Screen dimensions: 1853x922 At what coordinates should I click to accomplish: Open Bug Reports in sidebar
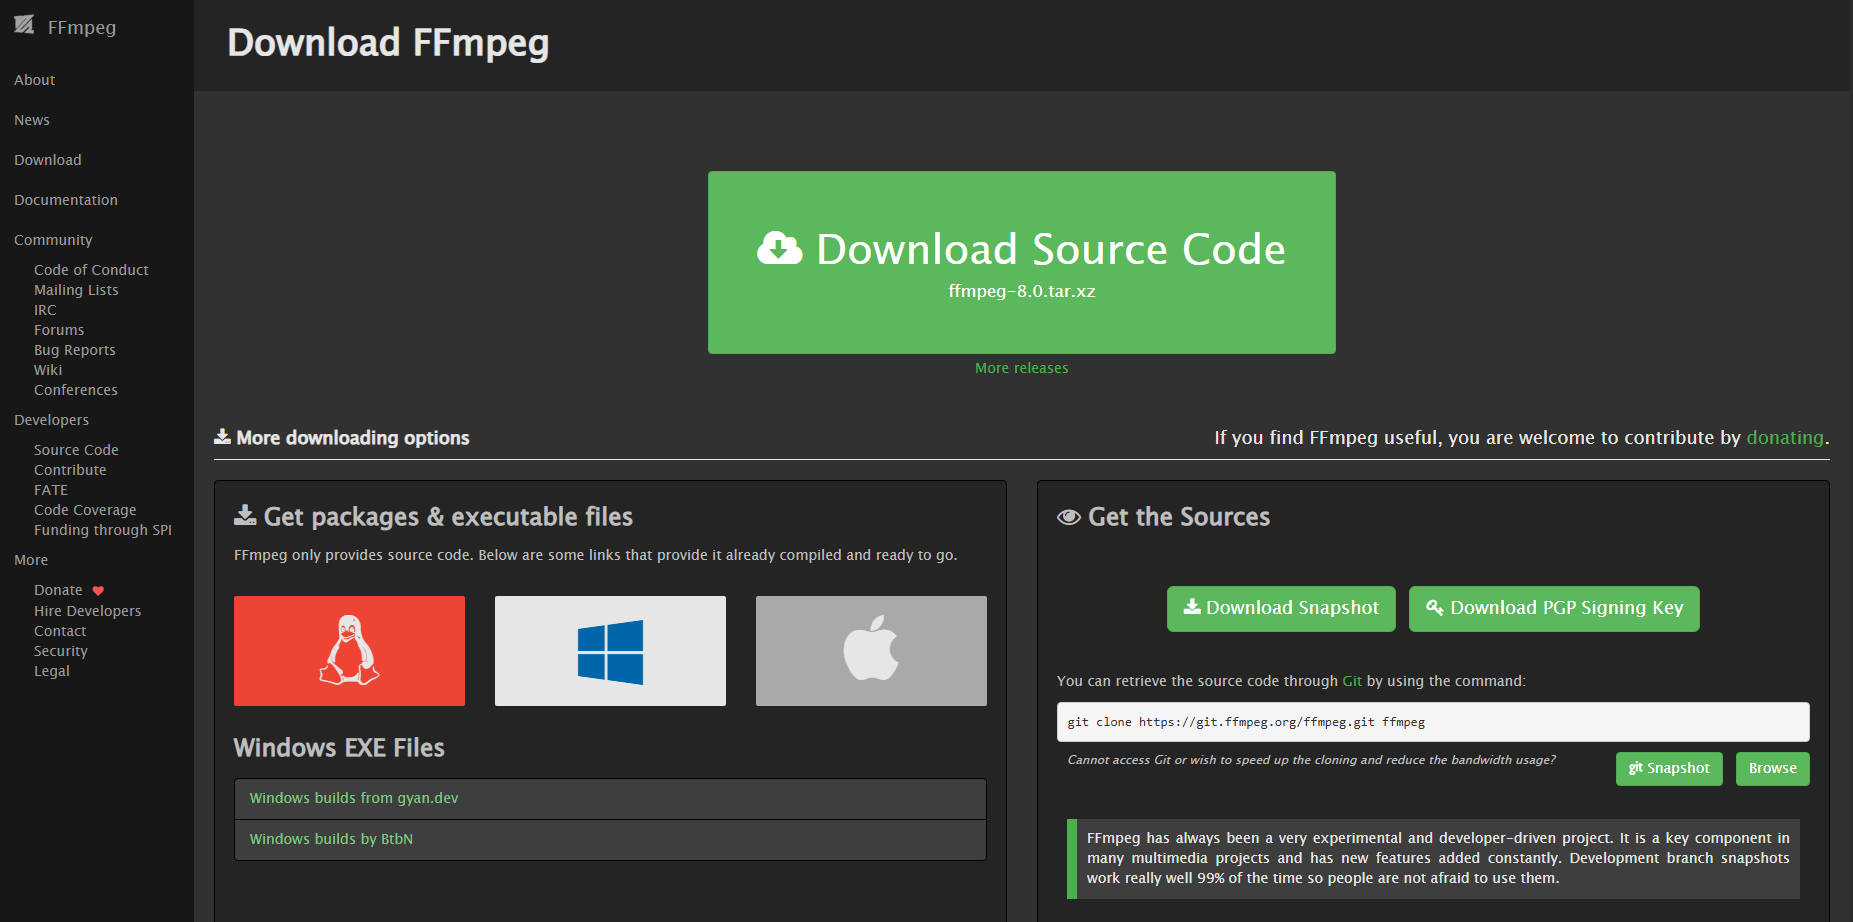click(x=75, y=350)
